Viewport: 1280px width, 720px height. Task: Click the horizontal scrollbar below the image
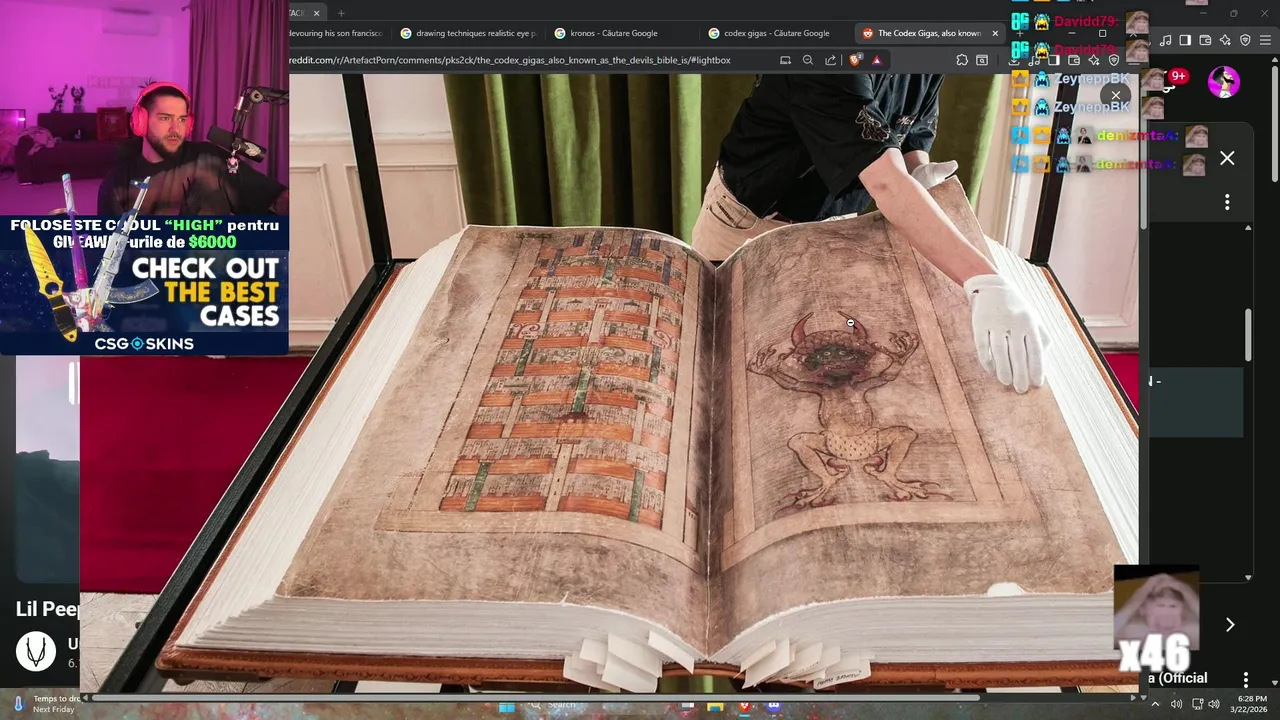pyautogui.click(x=535, y=698)
